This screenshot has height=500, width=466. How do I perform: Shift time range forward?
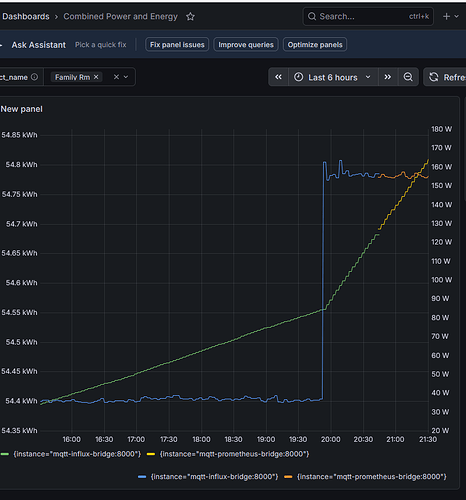387,77
